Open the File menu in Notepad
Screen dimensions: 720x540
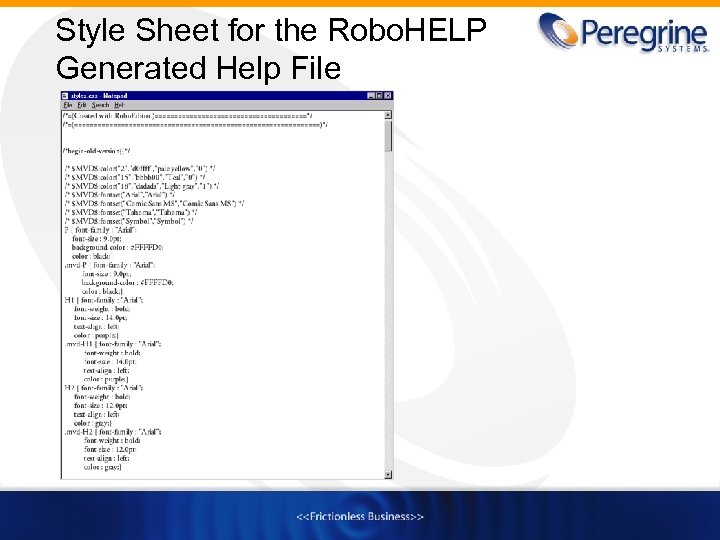point(68,105)
